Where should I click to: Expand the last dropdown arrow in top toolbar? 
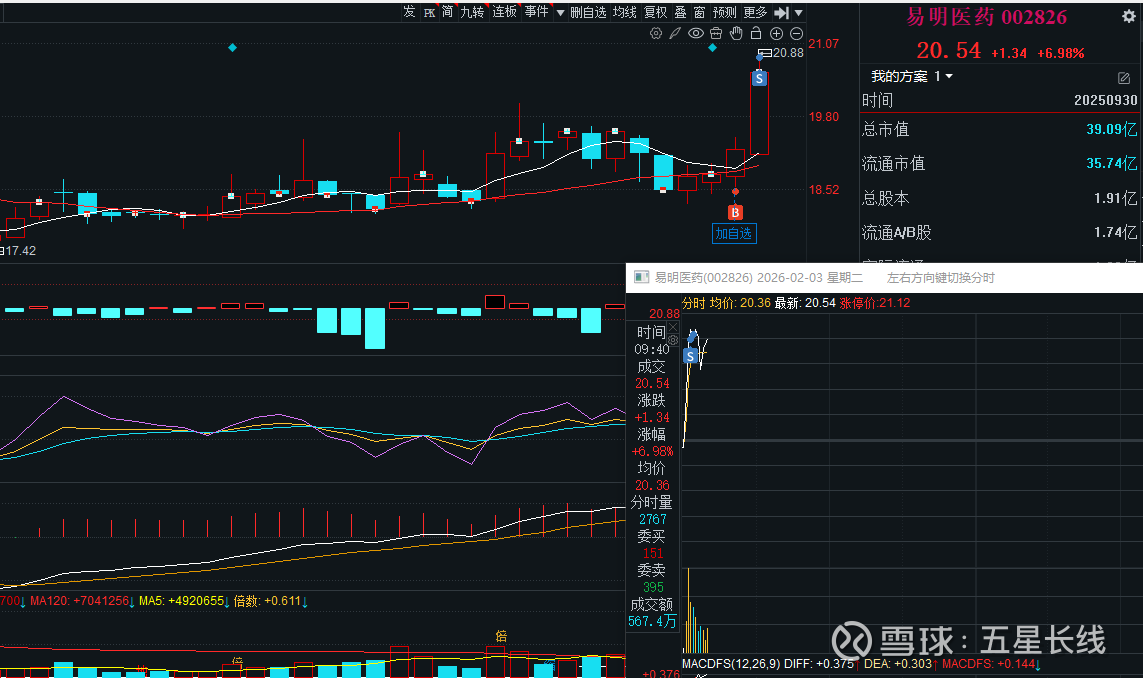(x=799, y=13)
